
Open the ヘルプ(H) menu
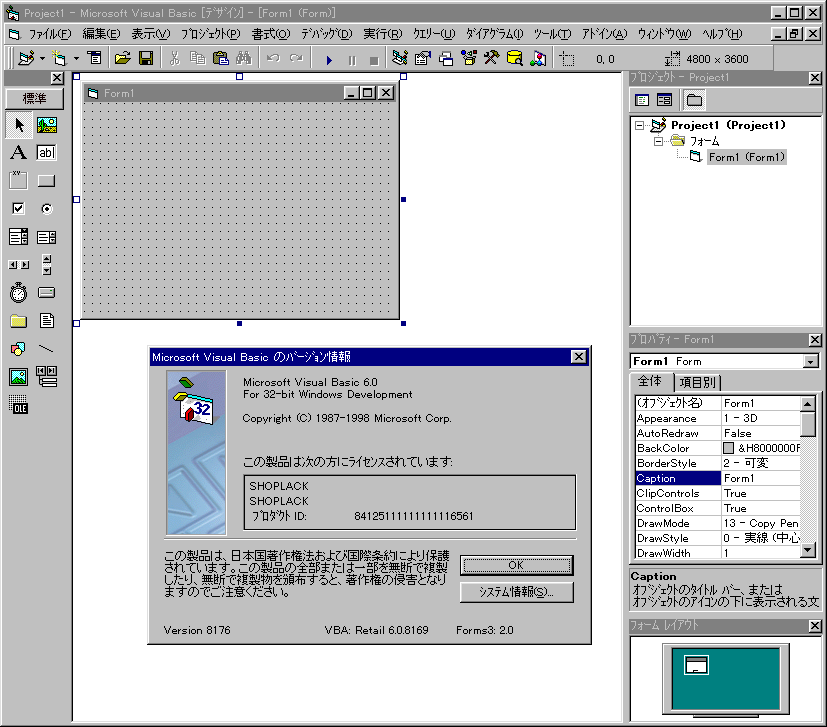coord(722,34)
